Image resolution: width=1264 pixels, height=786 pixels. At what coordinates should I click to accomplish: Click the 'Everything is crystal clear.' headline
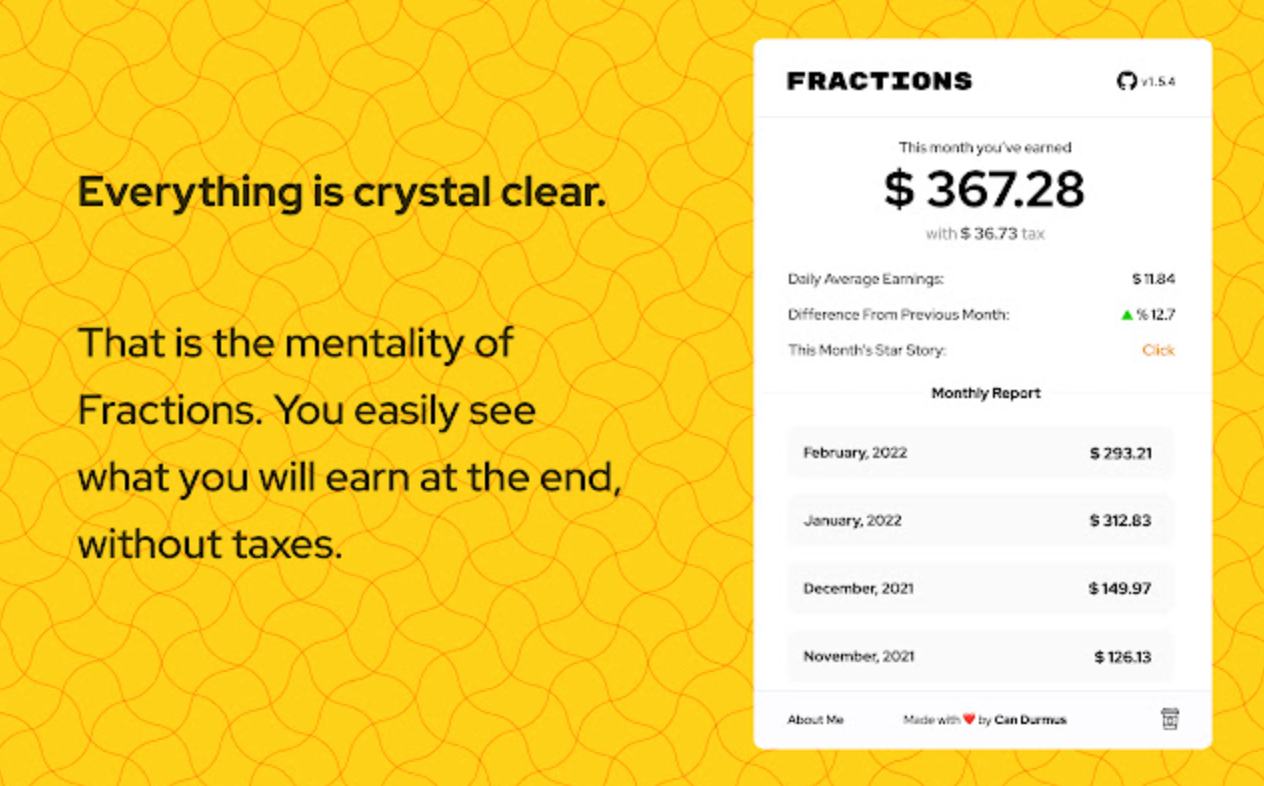point(342,192)
